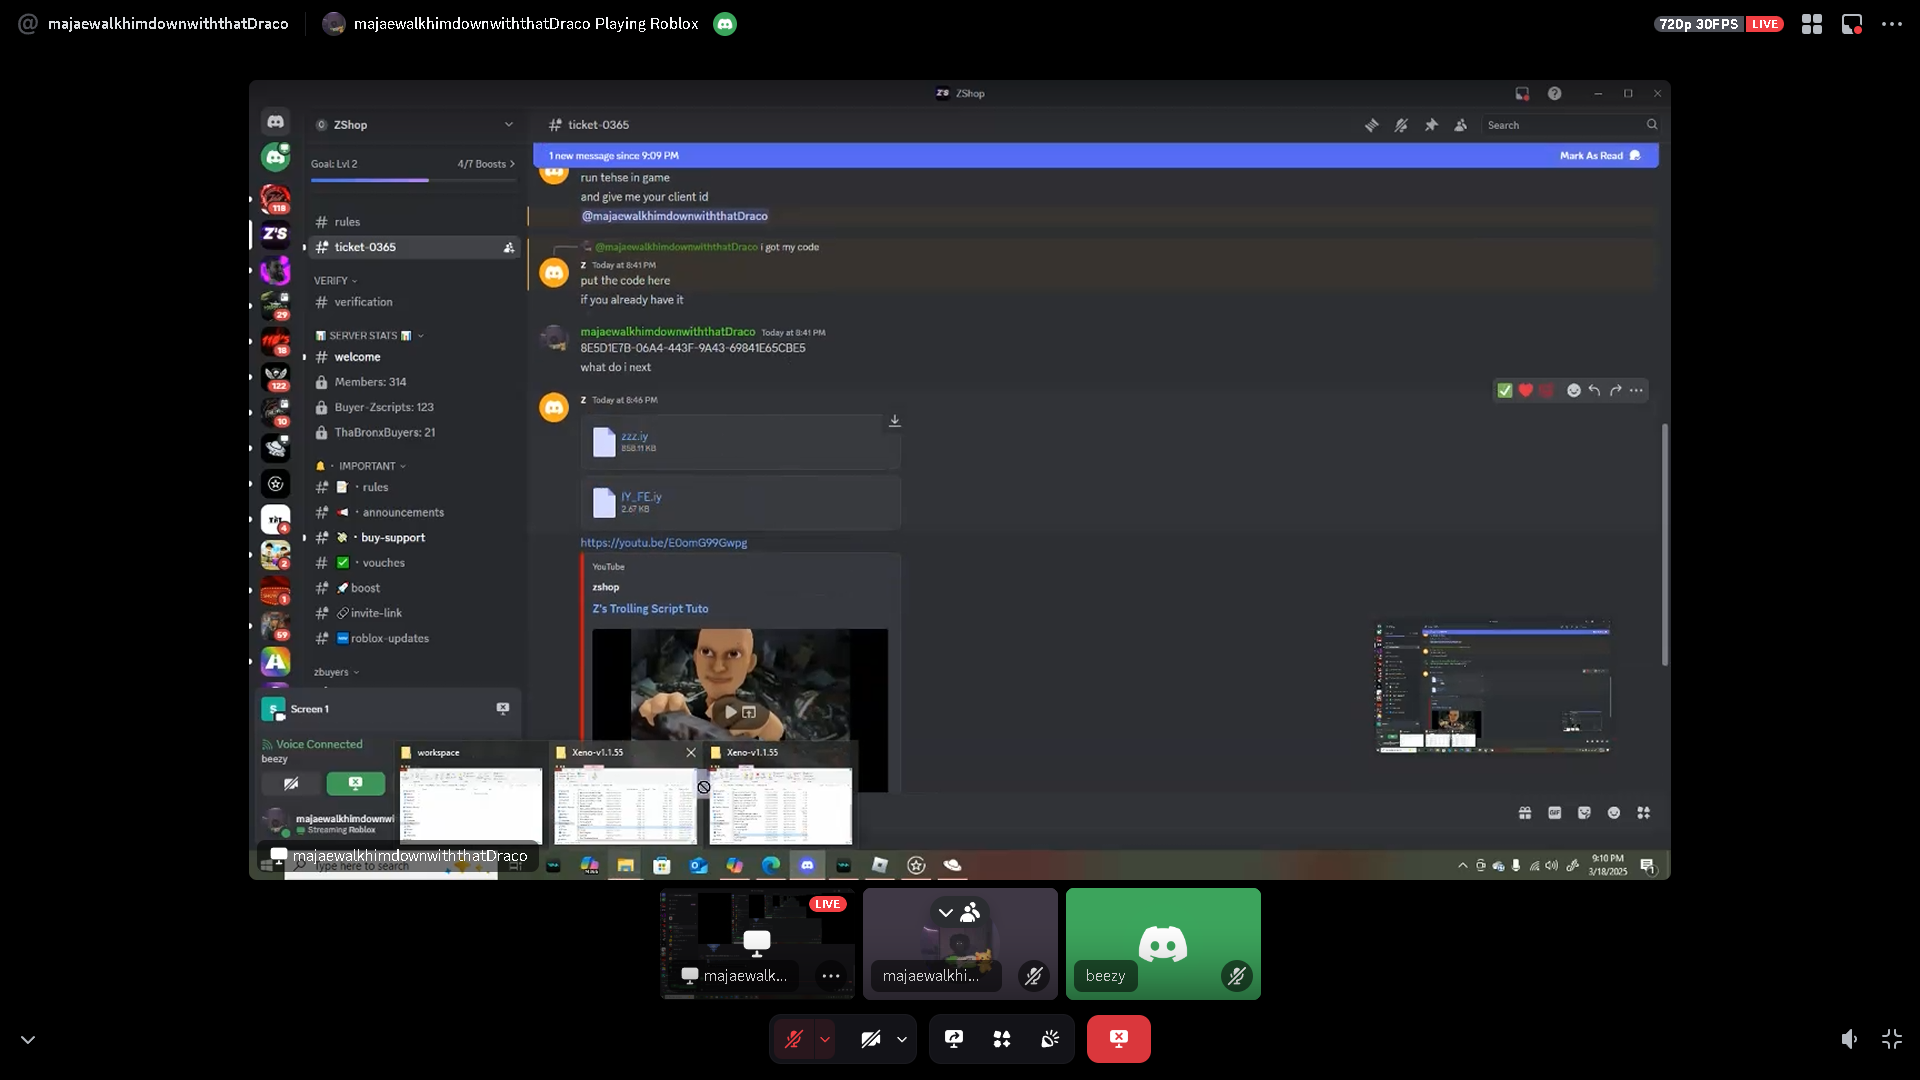
Task: Click the reply arrow on the message
Action: point(1595,391)
